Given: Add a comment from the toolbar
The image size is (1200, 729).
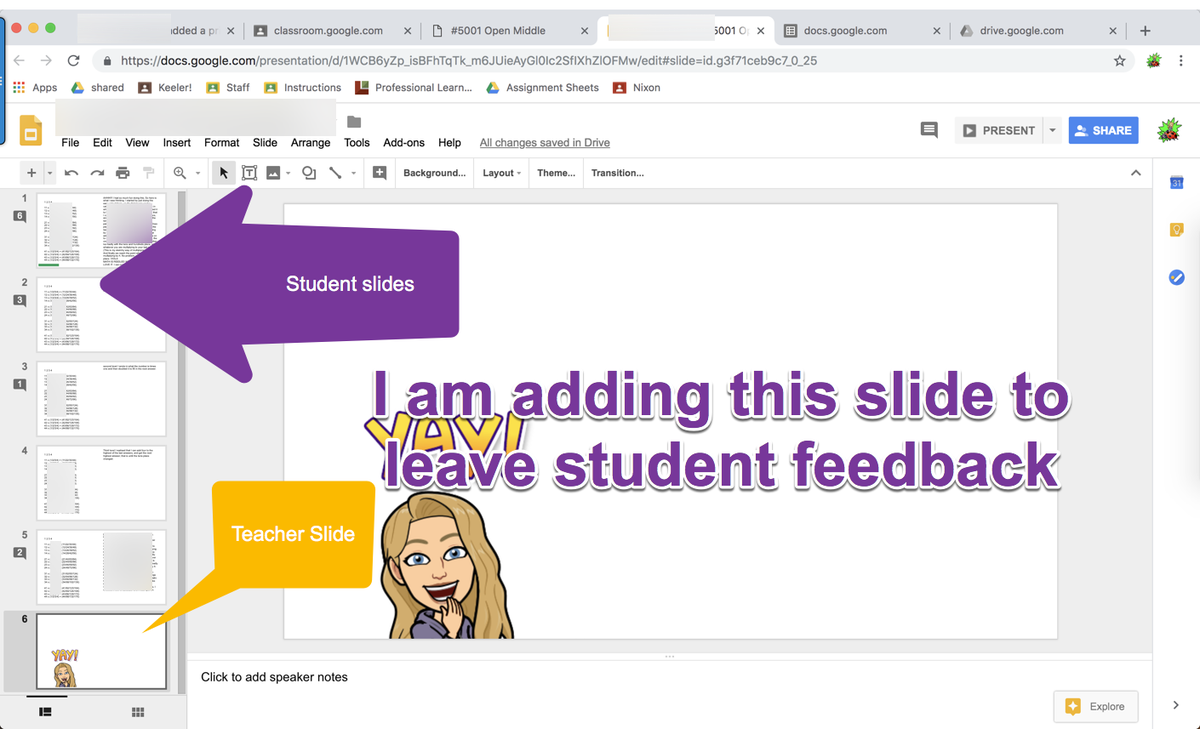Looking at the screenshot, I should point(380,173).
